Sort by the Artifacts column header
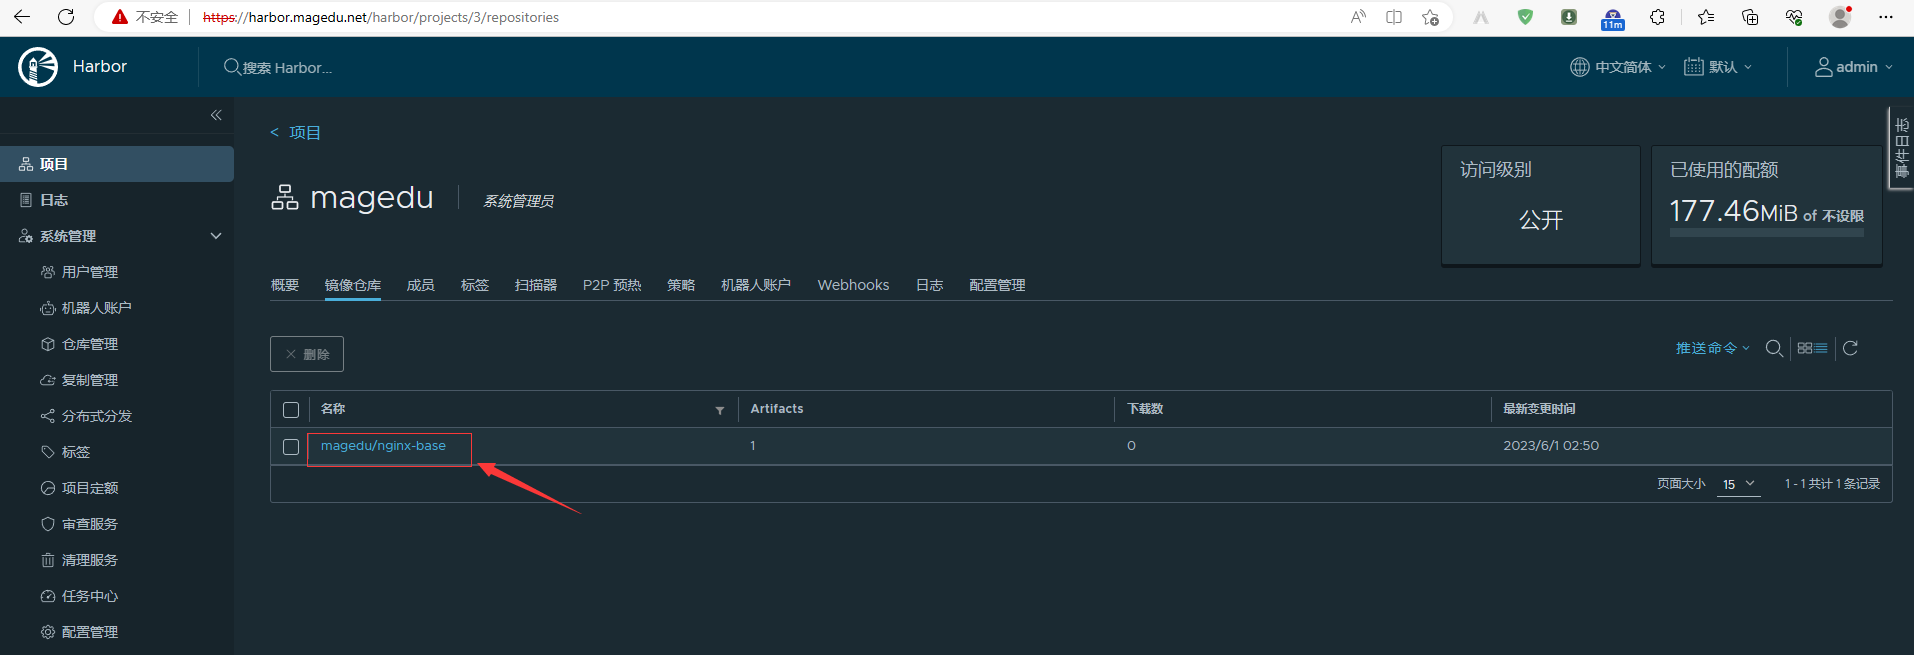Image resolution: width=1914 pixels, height=655 pixels. [777, 409]
